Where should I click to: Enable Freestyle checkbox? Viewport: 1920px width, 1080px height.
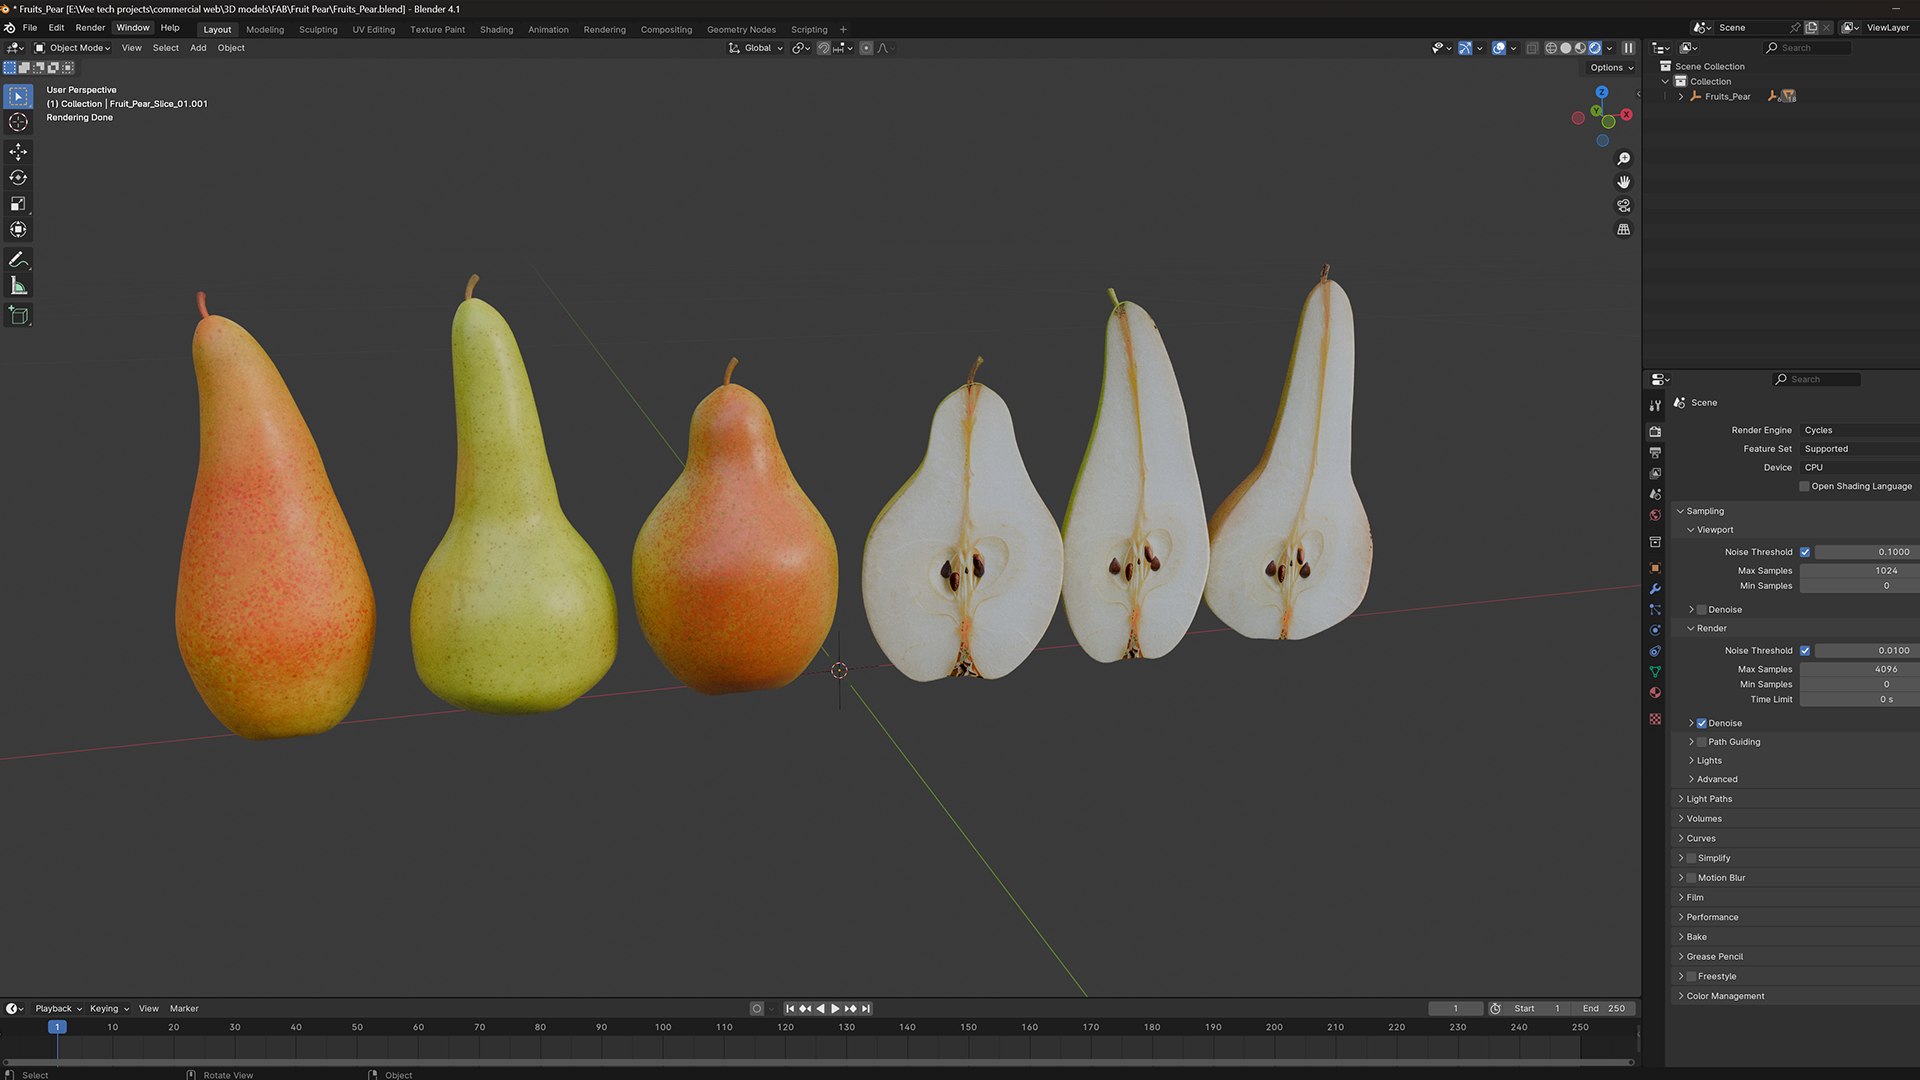tap(1692, 977)
